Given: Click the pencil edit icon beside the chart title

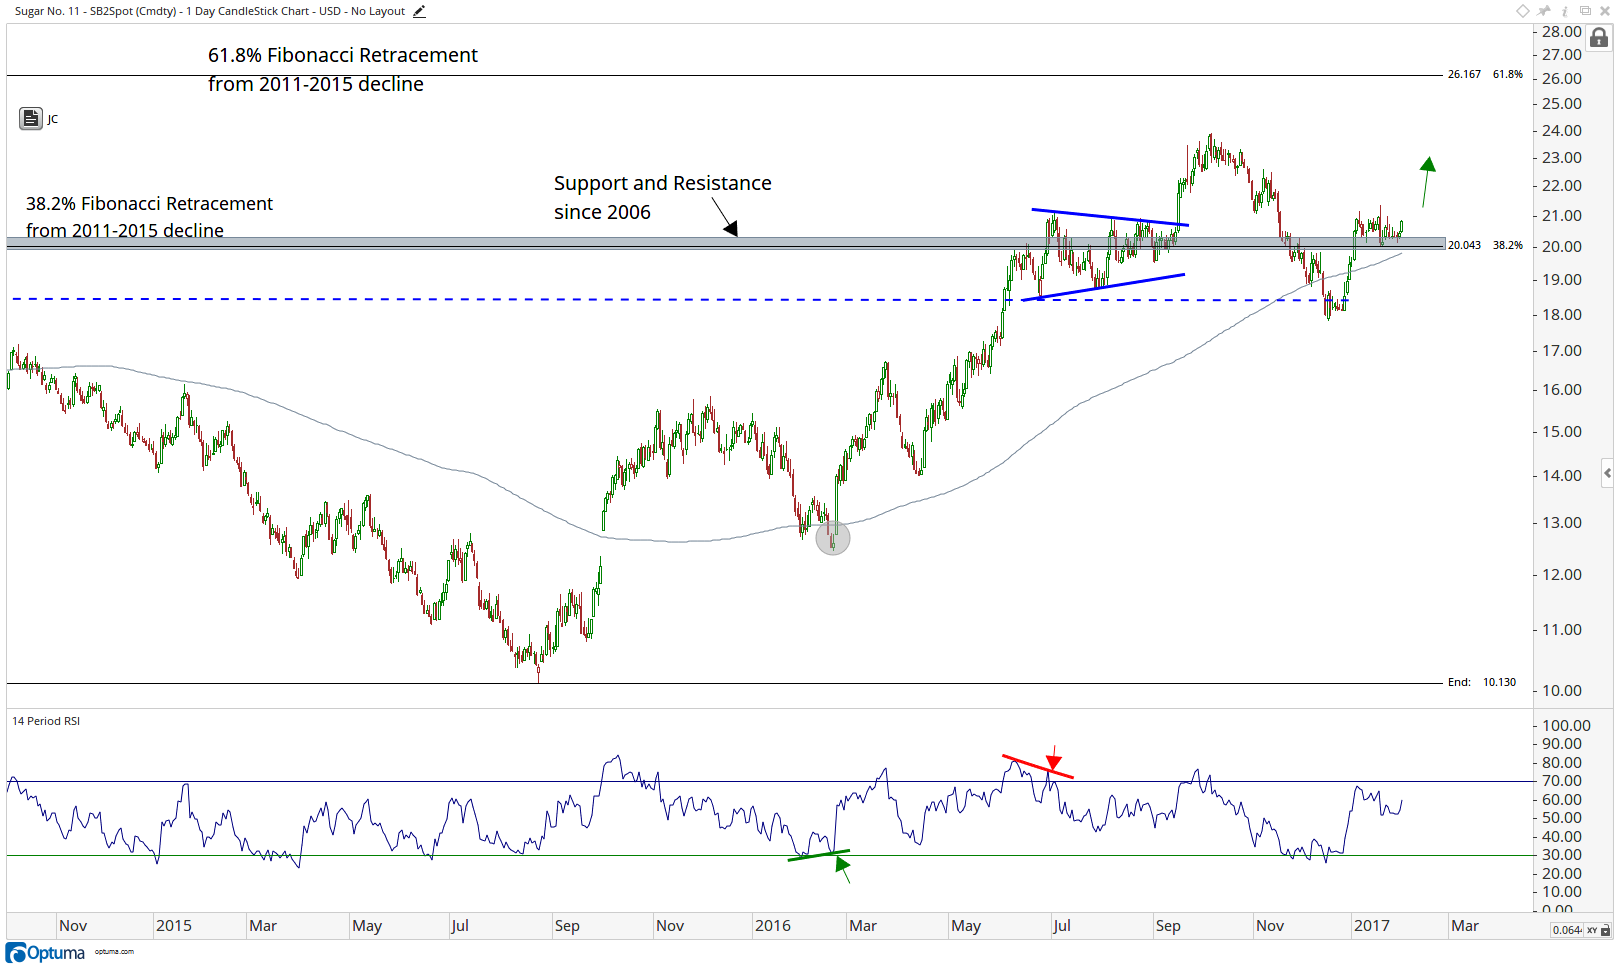Looking at the screenshot, I should pos(419,11).
